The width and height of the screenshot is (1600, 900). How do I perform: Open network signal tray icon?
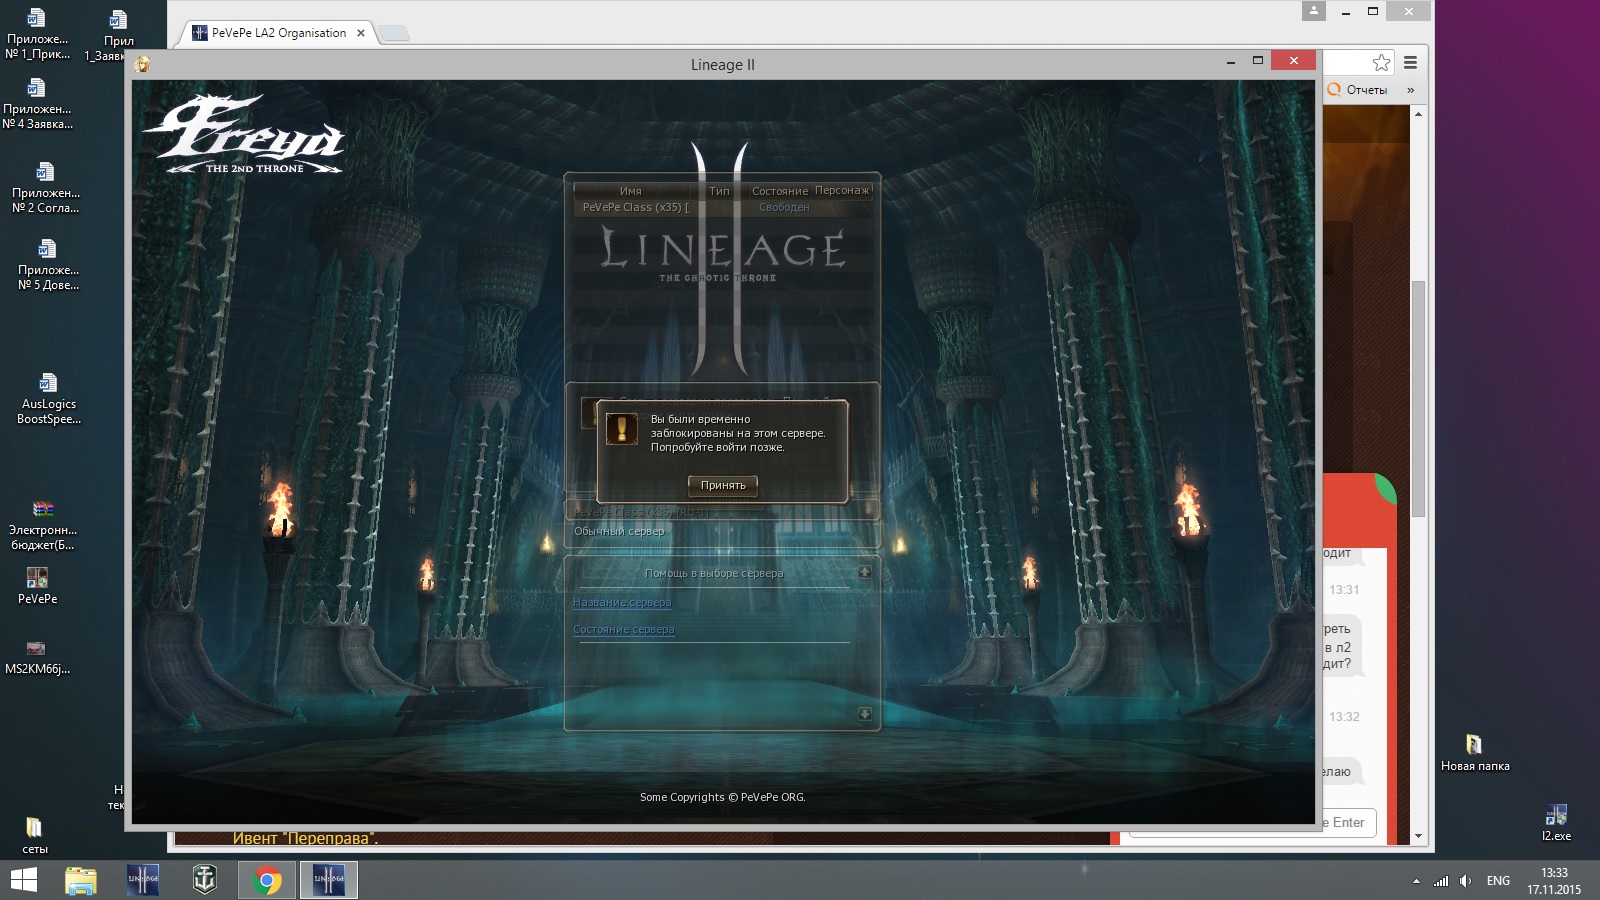click(x=1441, y=881)
